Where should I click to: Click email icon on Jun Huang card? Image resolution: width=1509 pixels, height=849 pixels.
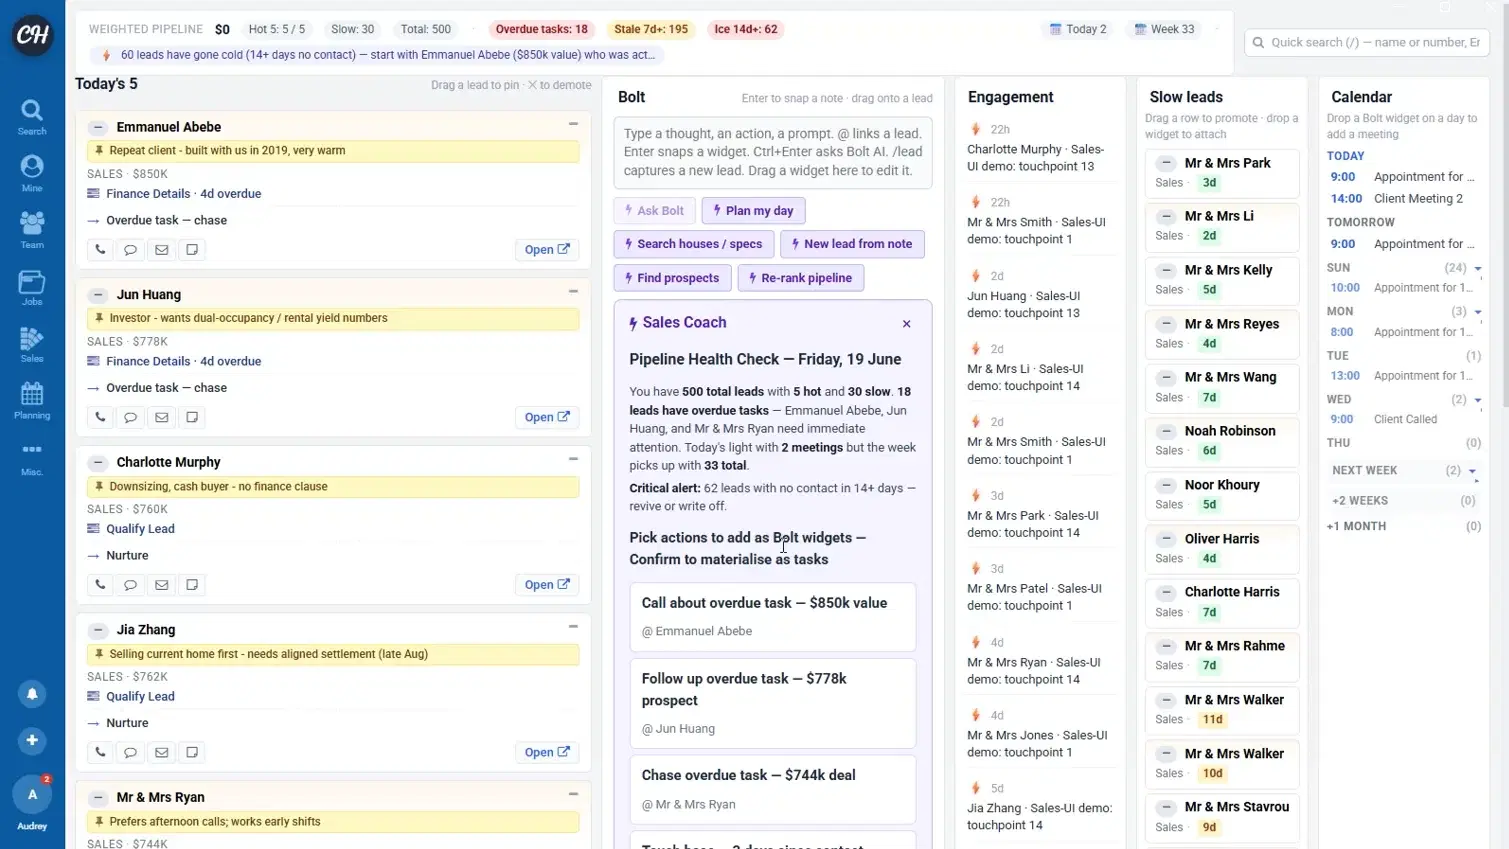[161, 417]
